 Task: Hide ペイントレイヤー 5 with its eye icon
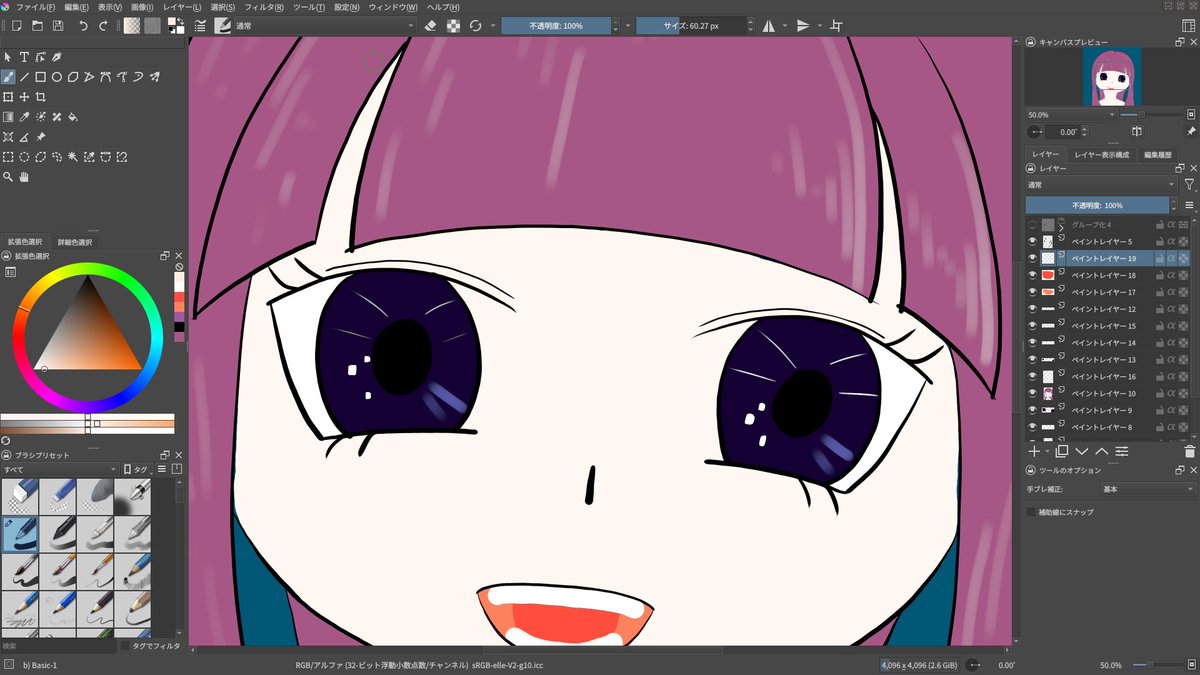(1033, 241)
